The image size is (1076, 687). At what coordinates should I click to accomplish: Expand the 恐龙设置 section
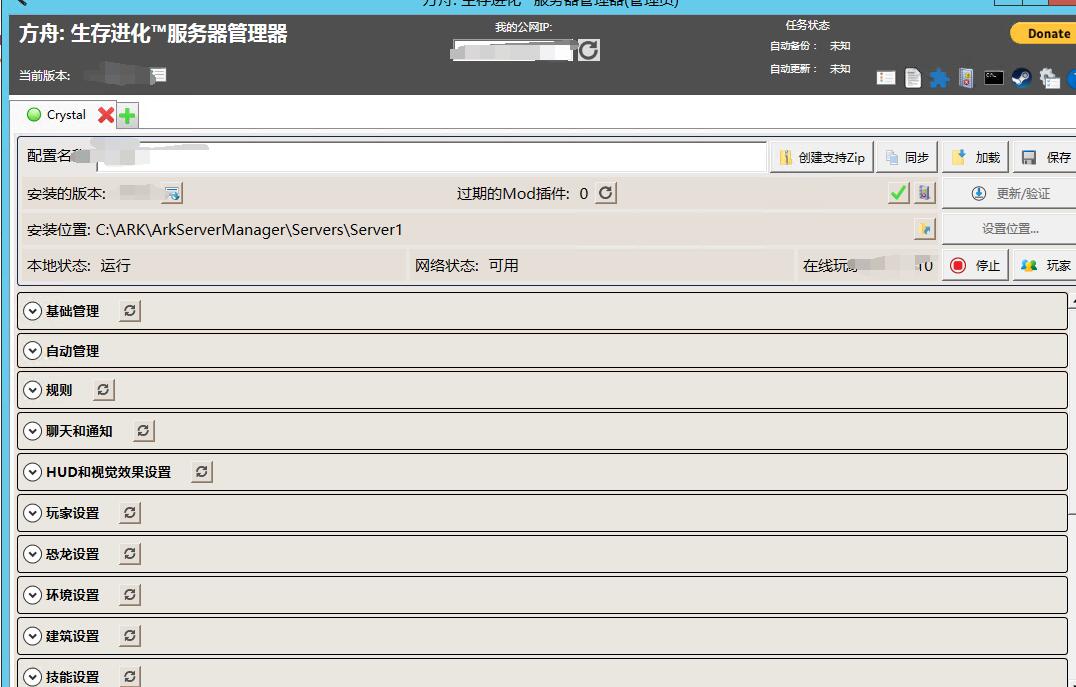click(x=32, y=554)
